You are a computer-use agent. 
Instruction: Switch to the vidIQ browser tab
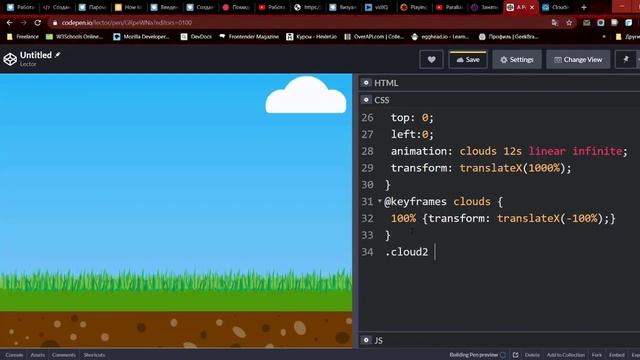pos(378,7)
